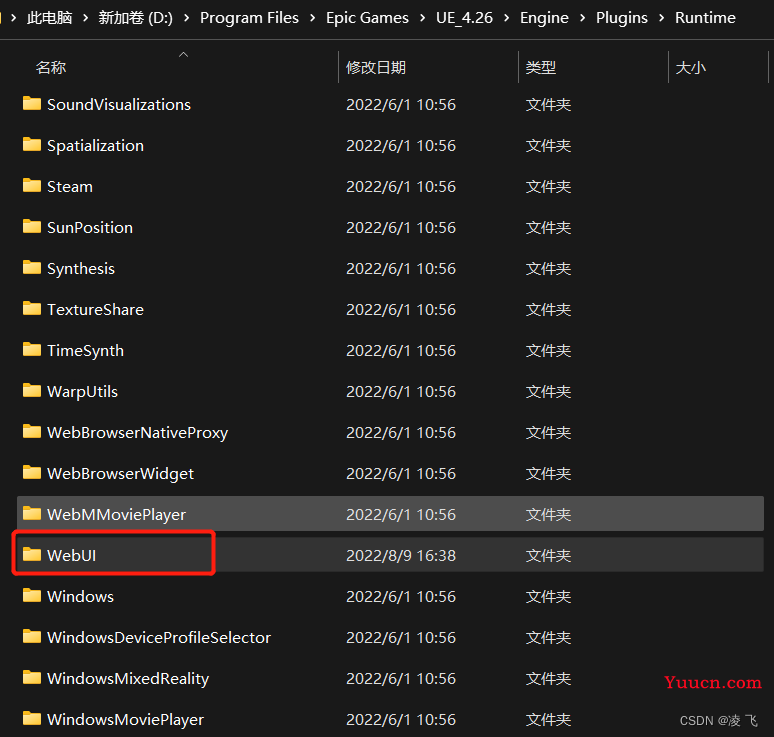Screen dimensions: 774x737
Task: Go to 新加卷 (D:) in the breadcrumb
Action: point(135,18)
